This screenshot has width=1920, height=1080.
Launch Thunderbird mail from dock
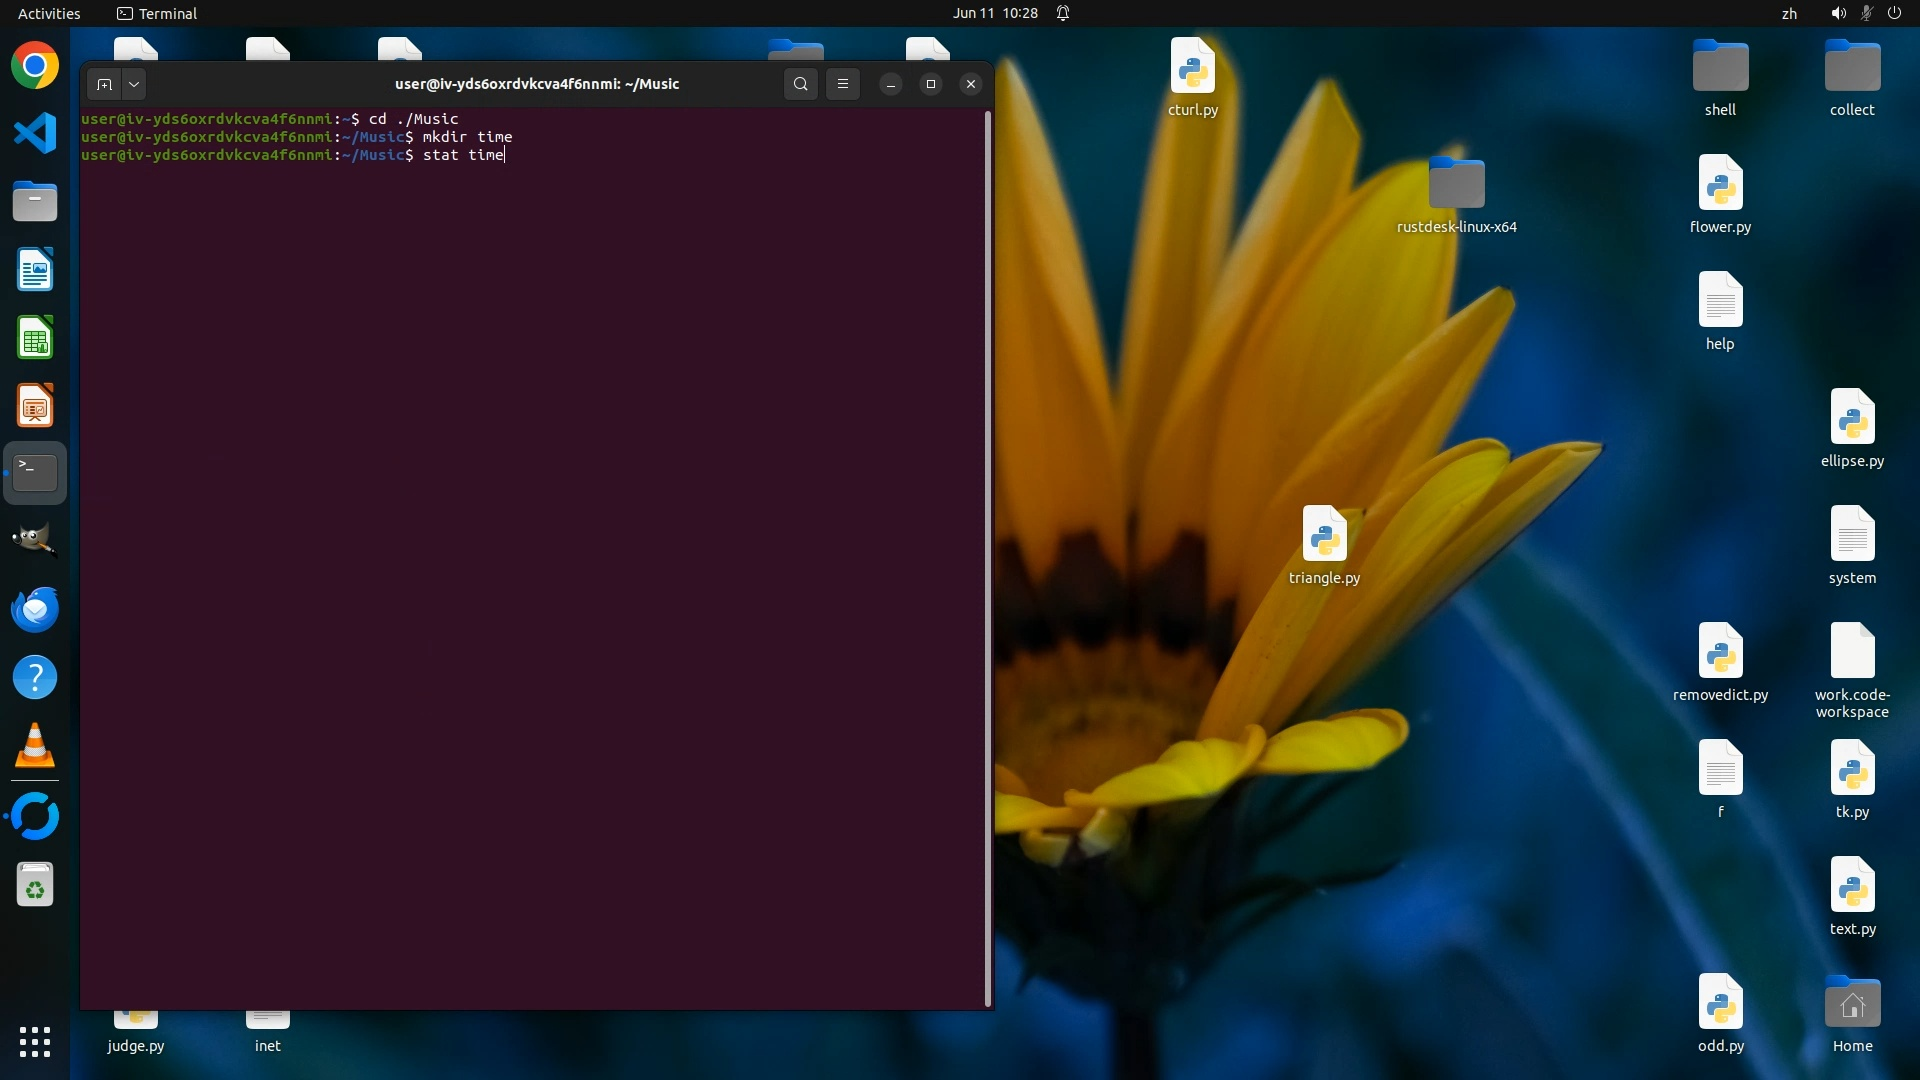[35, 609]
